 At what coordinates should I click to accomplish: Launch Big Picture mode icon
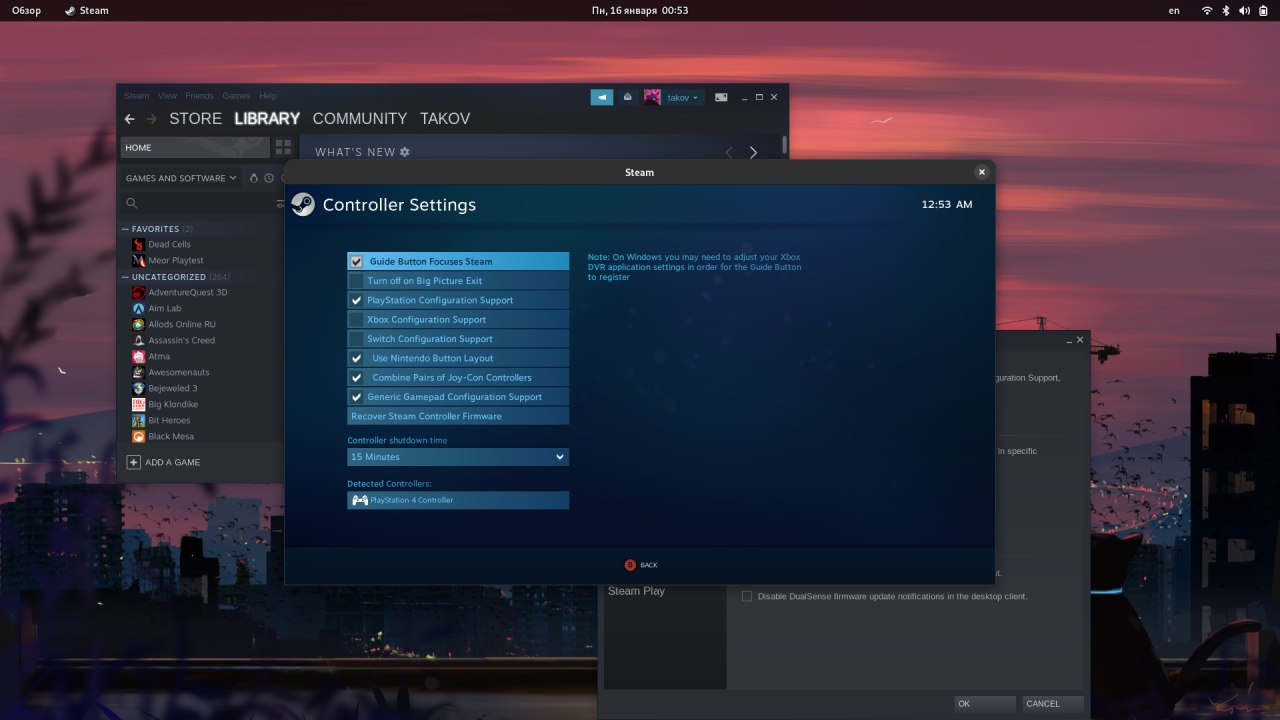[721, 97]
